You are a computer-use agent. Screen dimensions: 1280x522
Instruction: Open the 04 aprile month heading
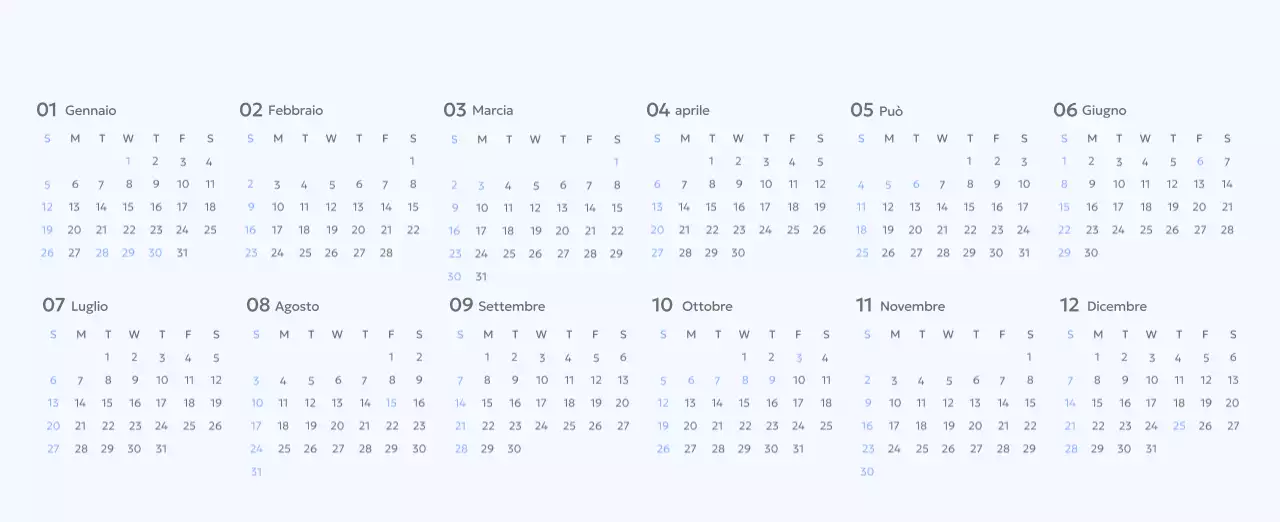pyautogui.click(x=678, y=110)
